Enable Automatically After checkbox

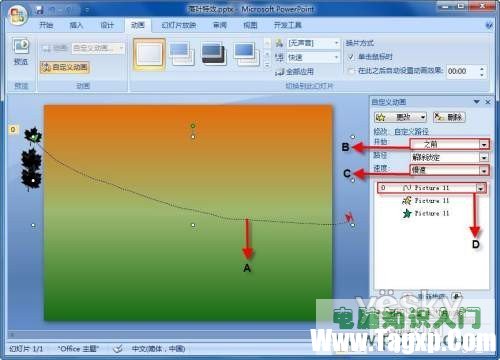pos(351,71)
